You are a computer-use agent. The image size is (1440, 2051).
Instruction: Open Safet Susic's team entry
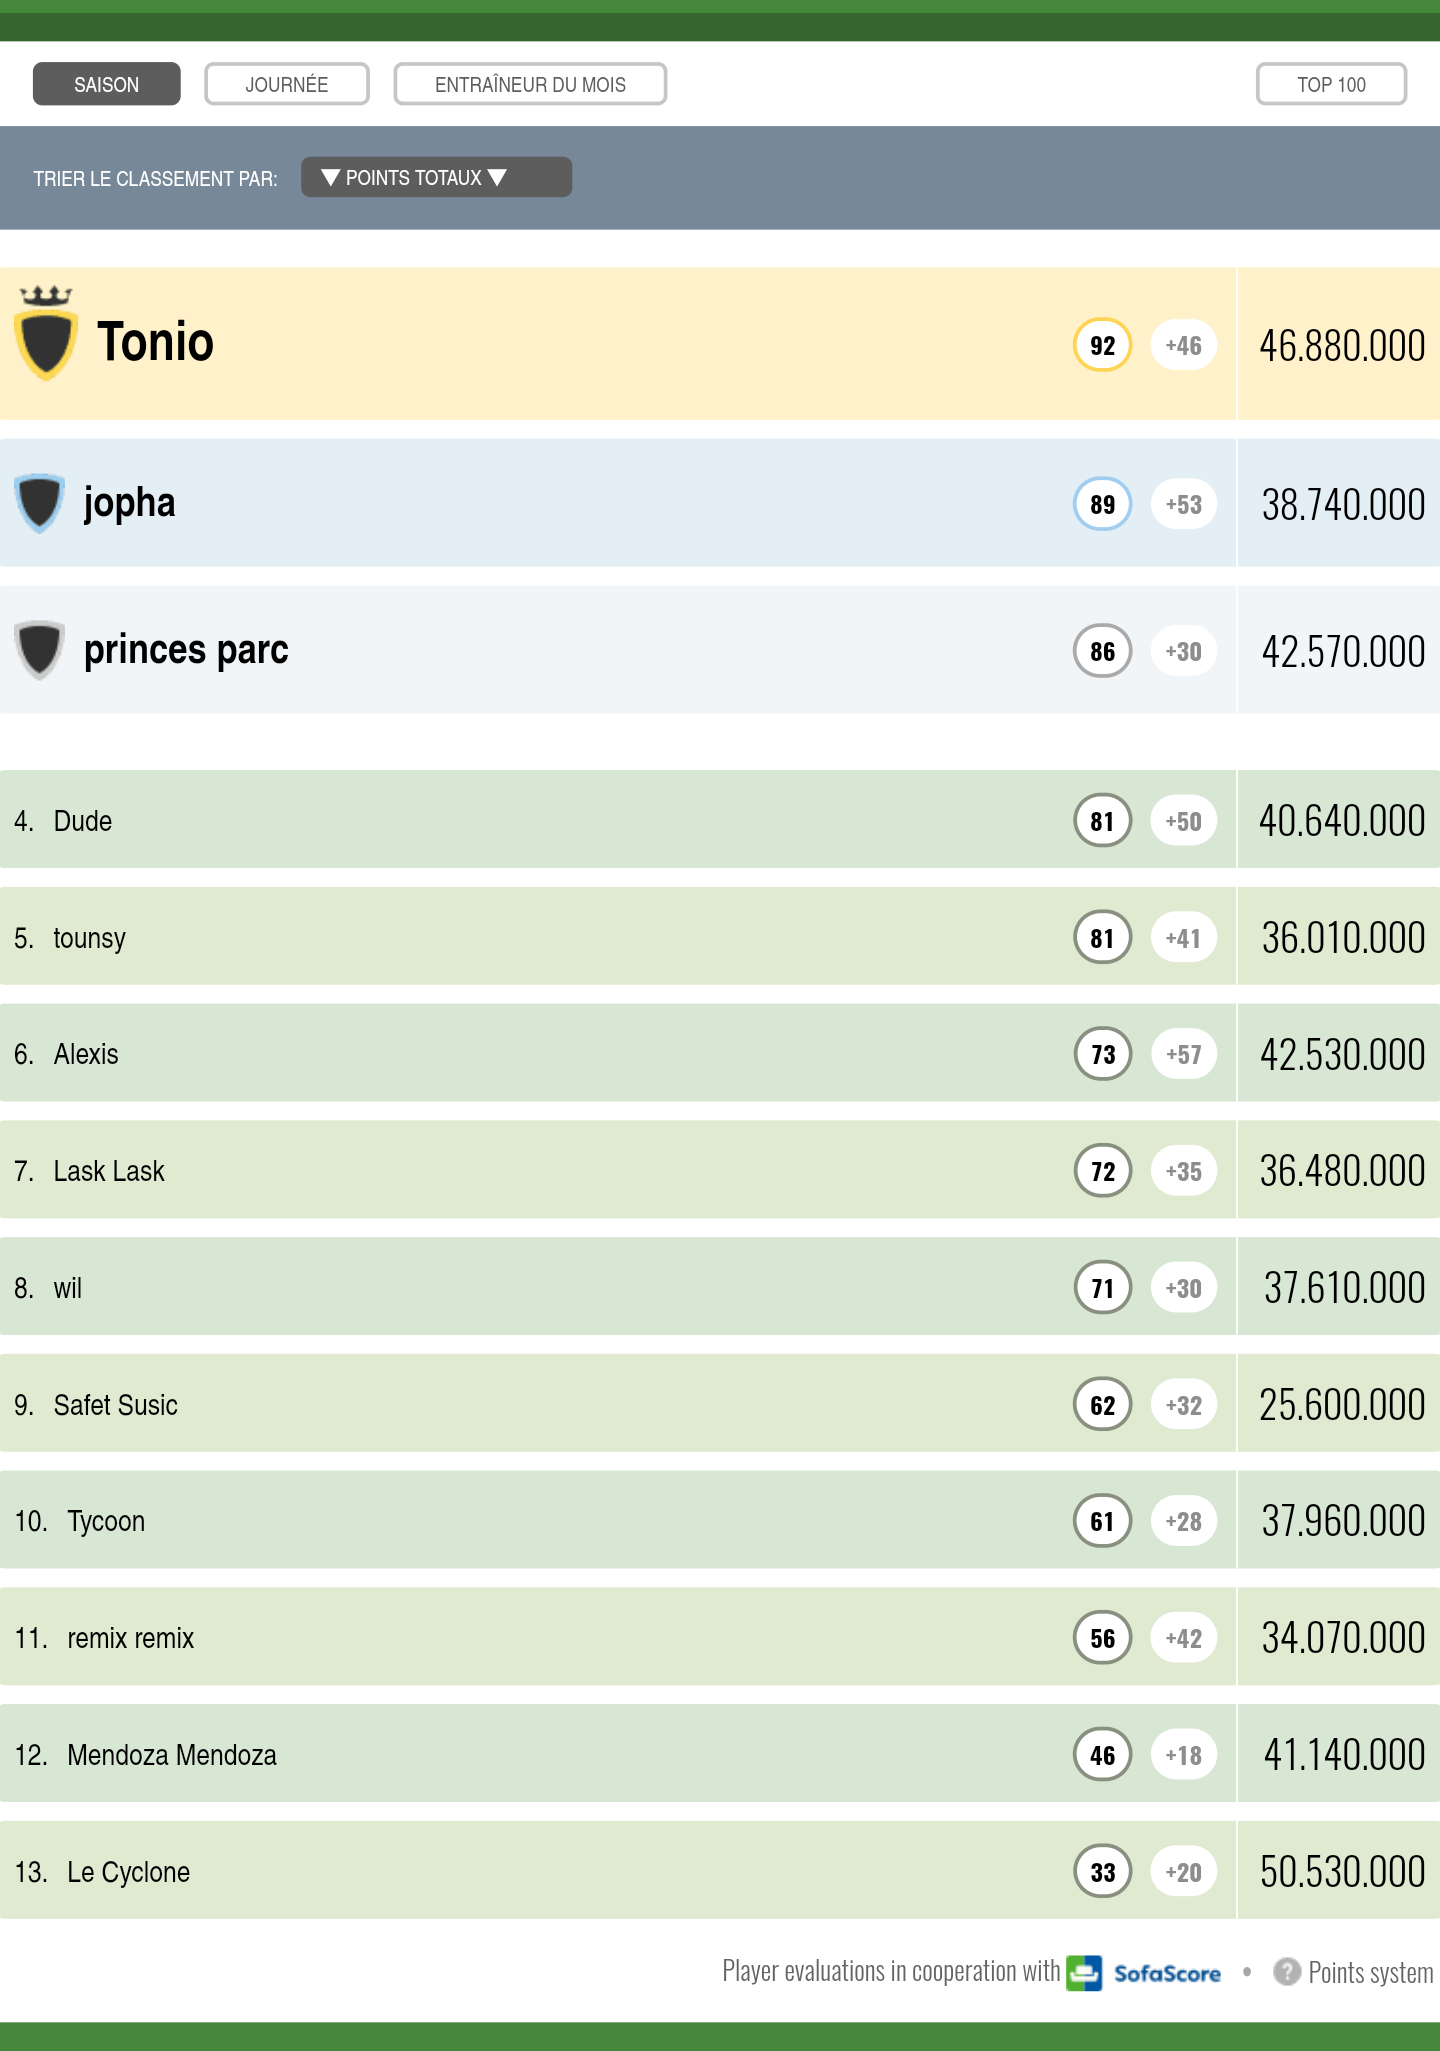[x=116, y=1405]
